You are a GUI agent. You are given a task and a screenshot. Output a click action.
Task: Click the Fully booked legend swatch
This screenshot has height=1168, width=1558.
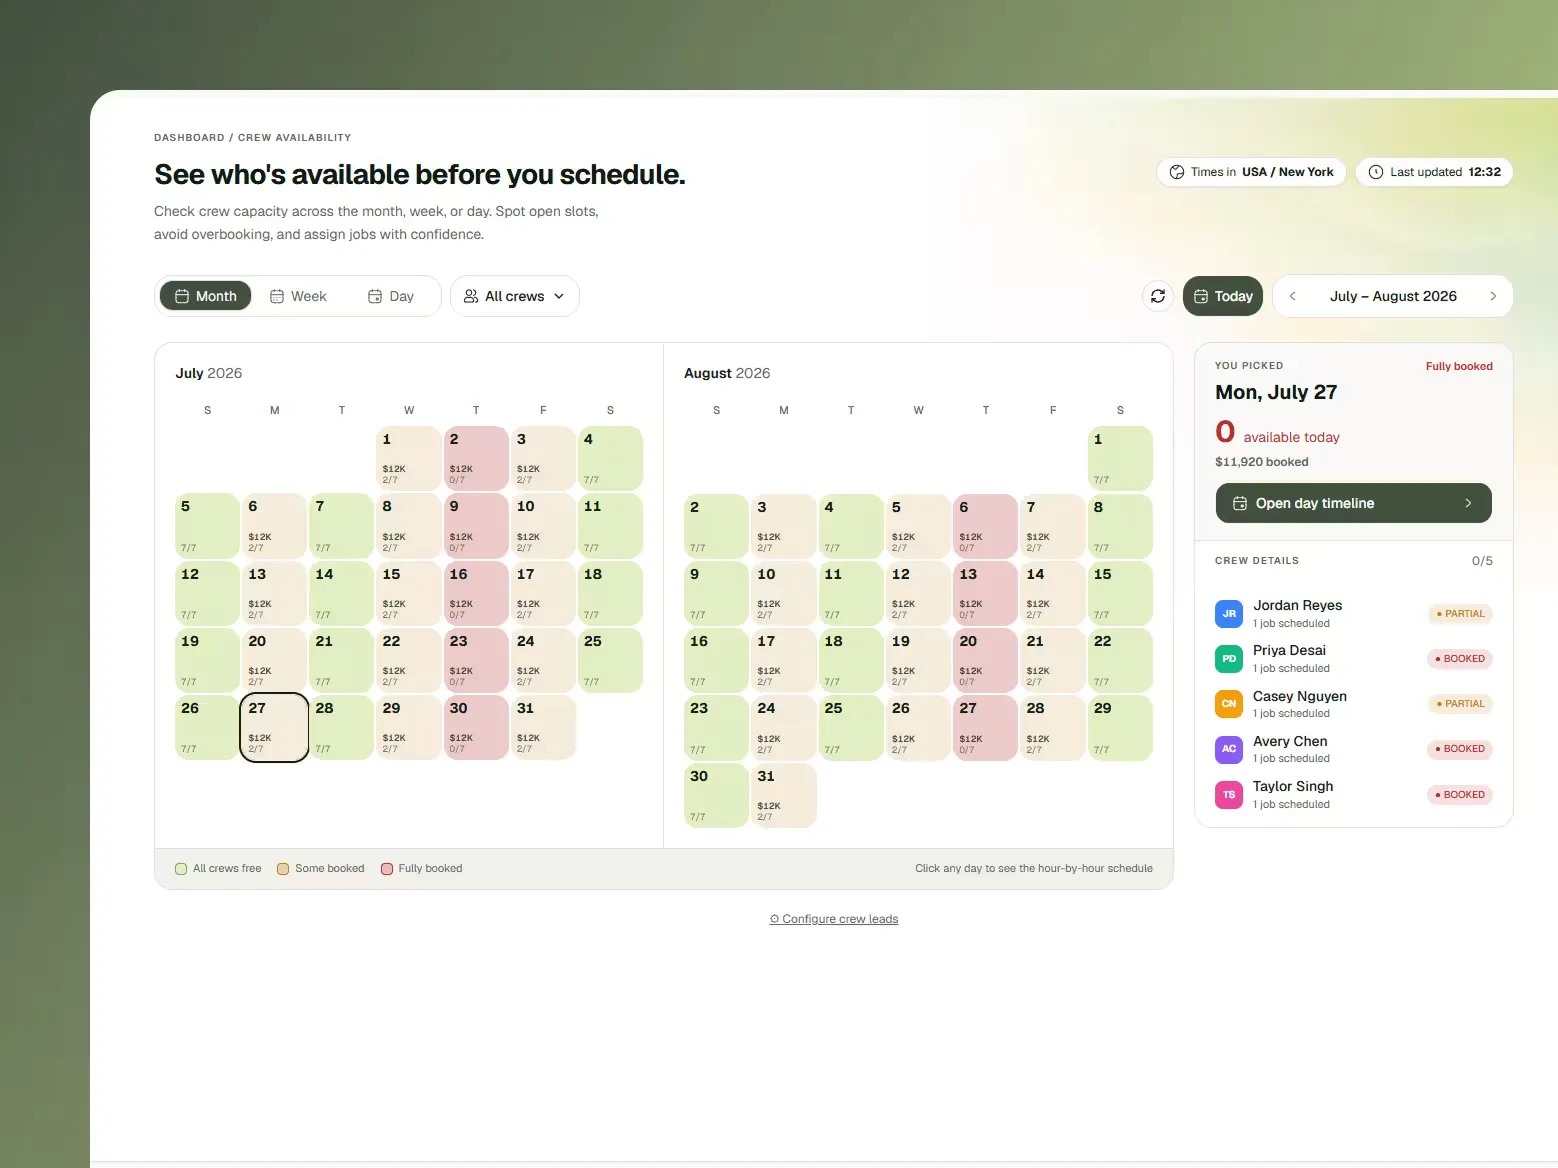click(x=387, y=869)
